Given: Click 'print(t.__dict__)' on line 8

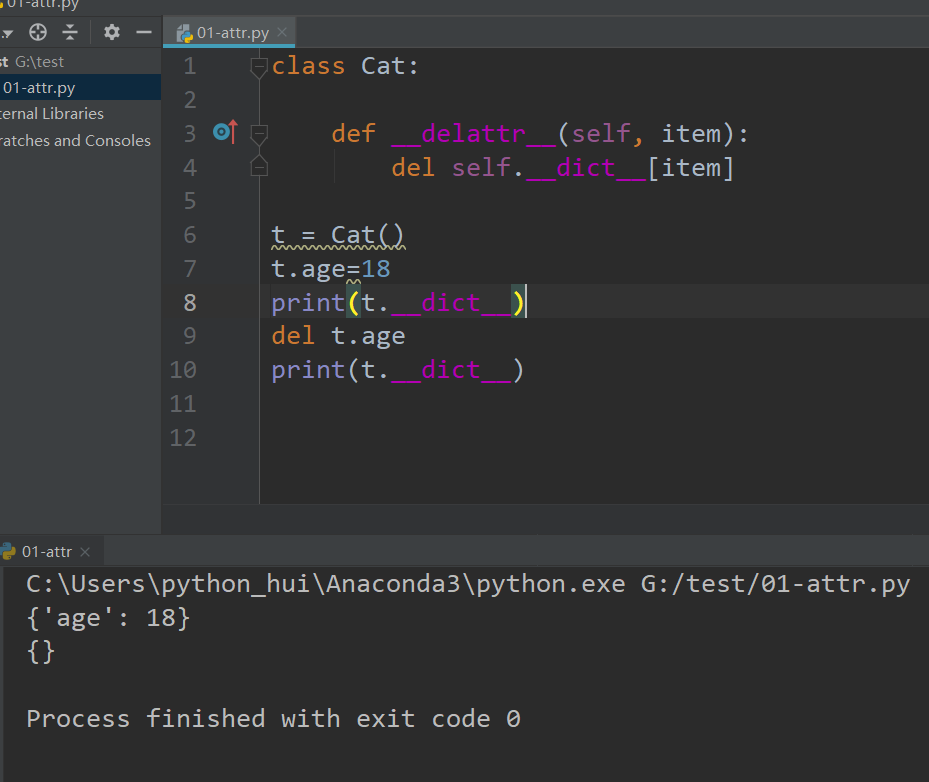Looking at the screenshot, I should click(x=398, y=303).
